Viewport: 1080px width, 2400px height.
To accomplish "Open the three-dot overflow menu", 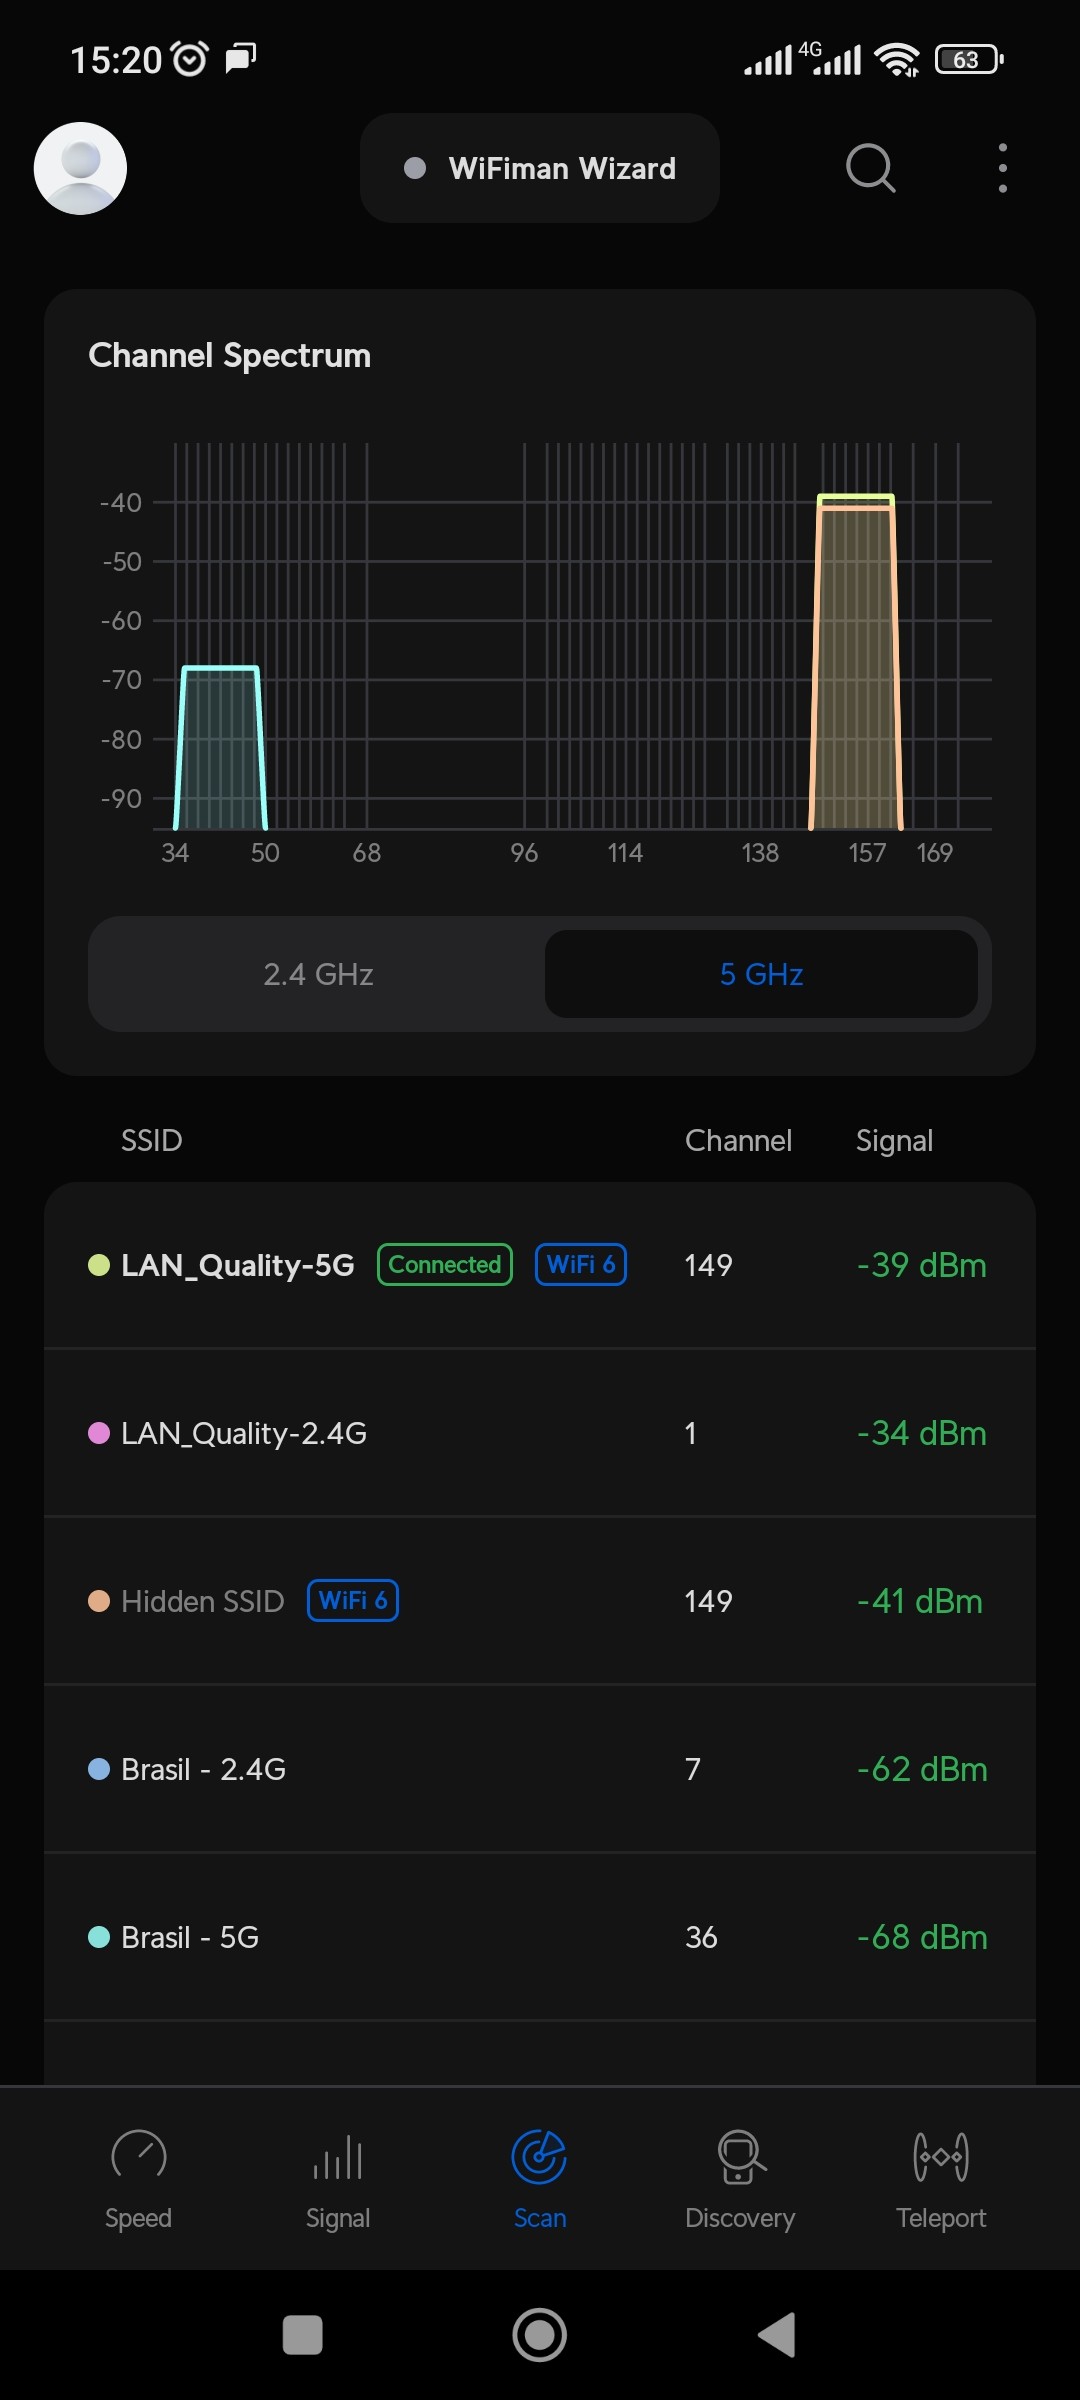I will [x=1002, y=168].
